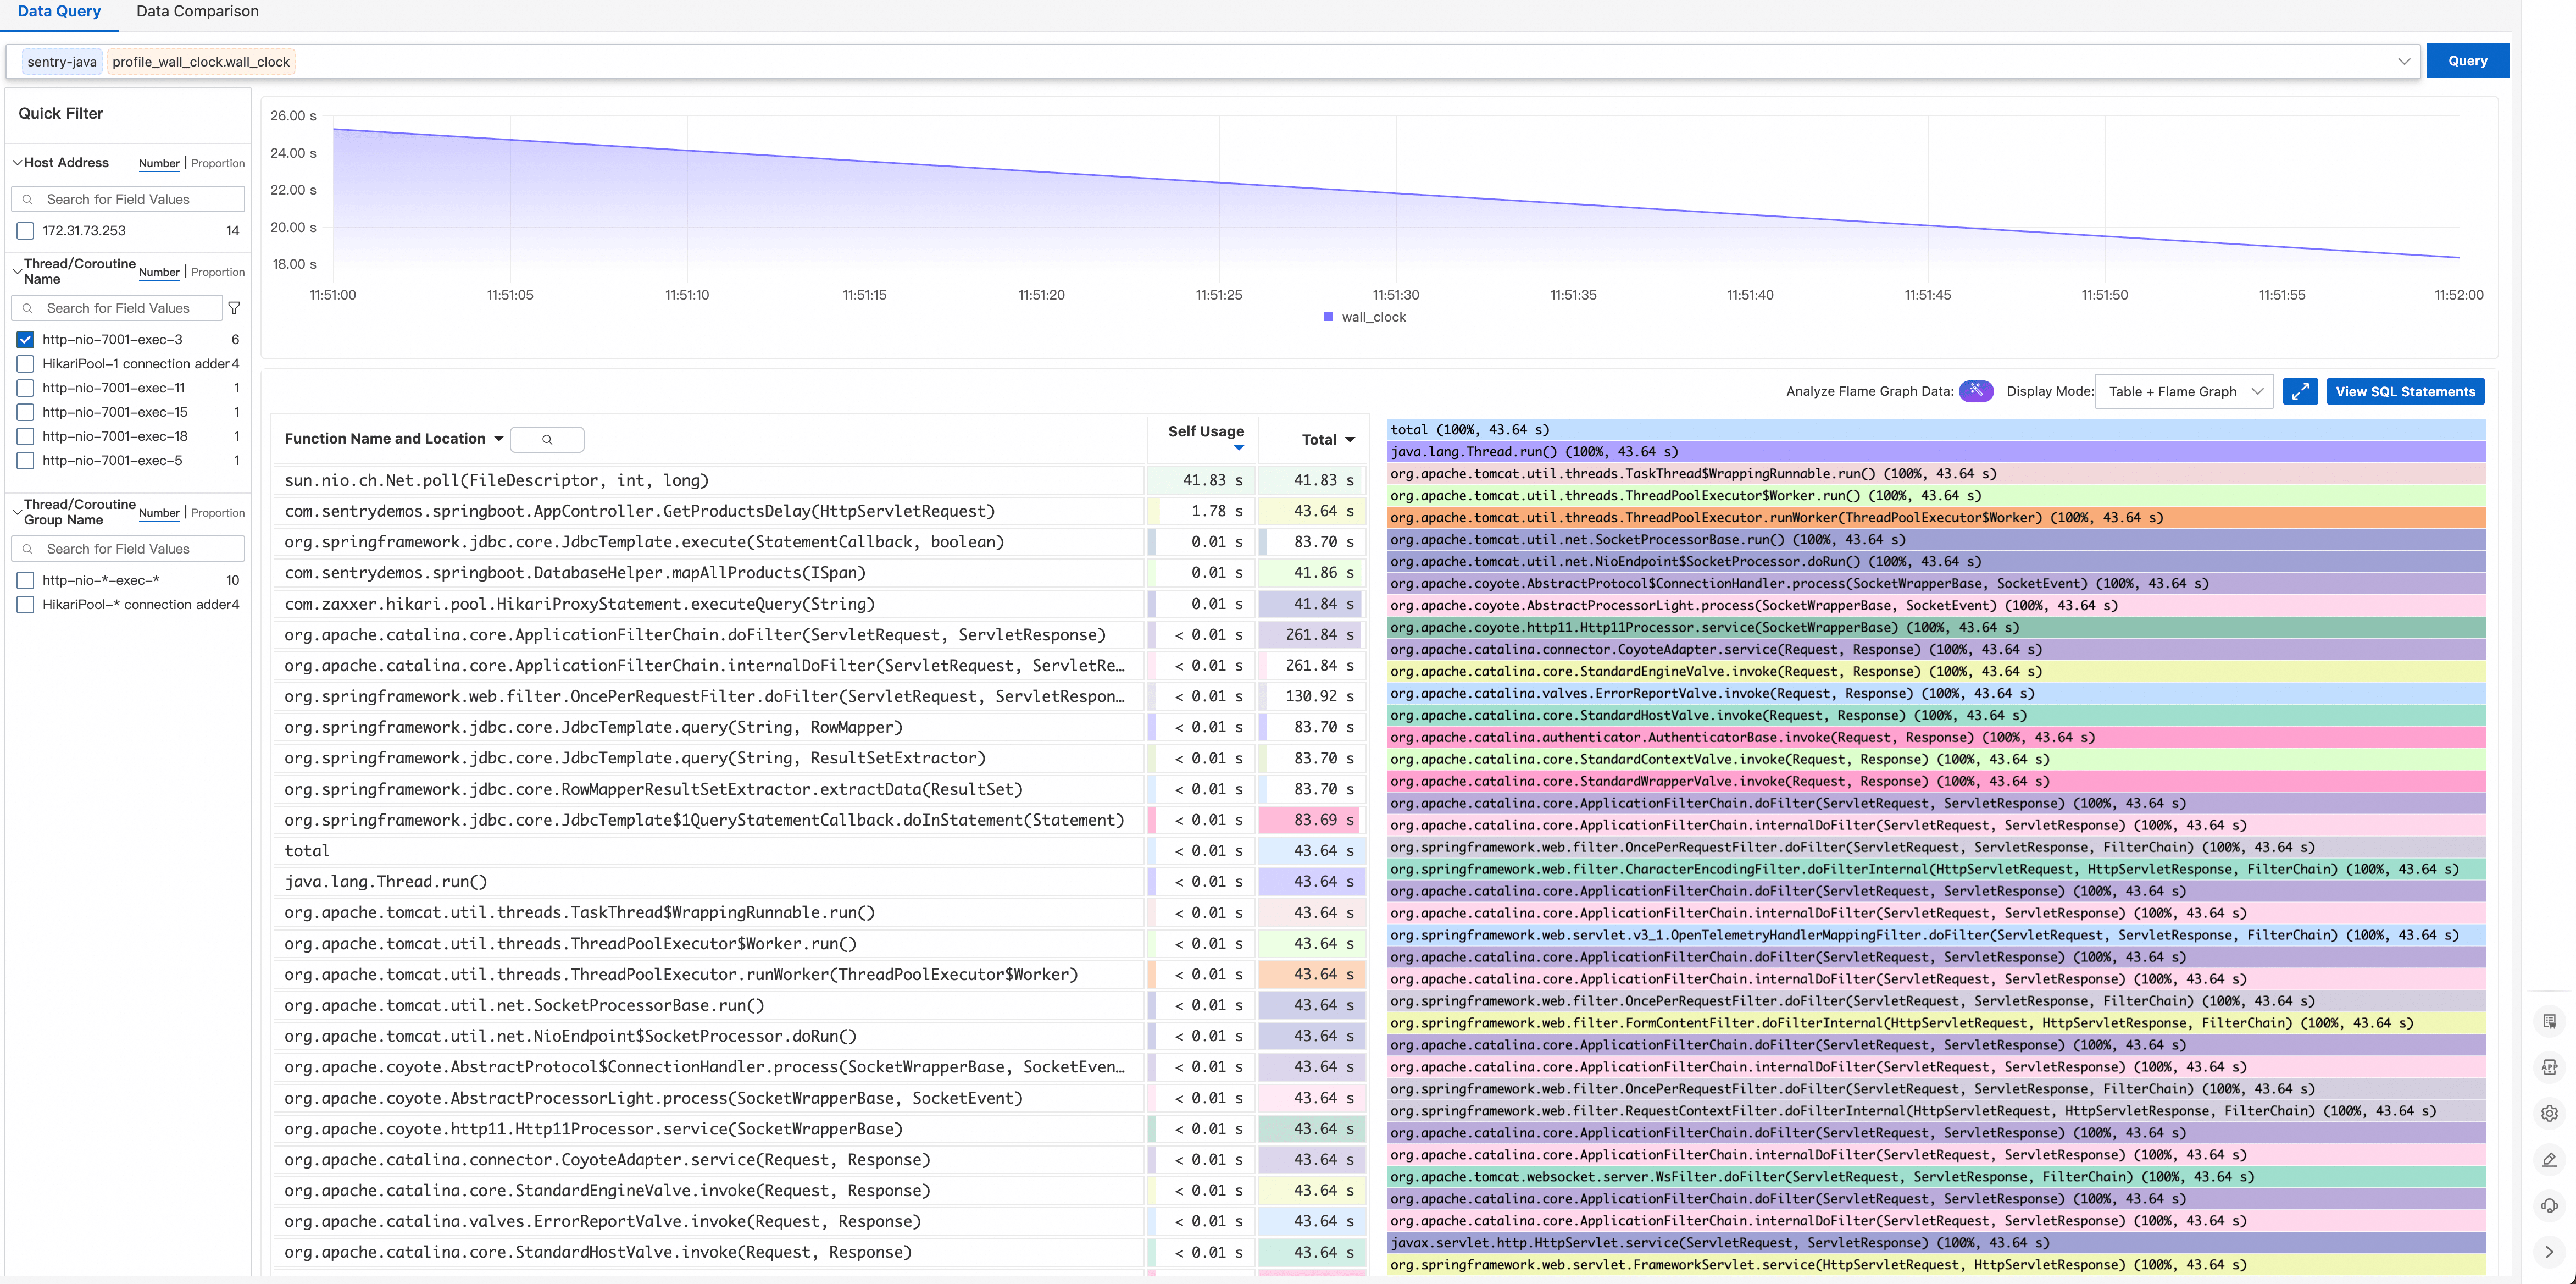Image resolution: width=2576 pixels, height=1284 pixels.
Task: Click the Query button
Action: point(2467,61)
